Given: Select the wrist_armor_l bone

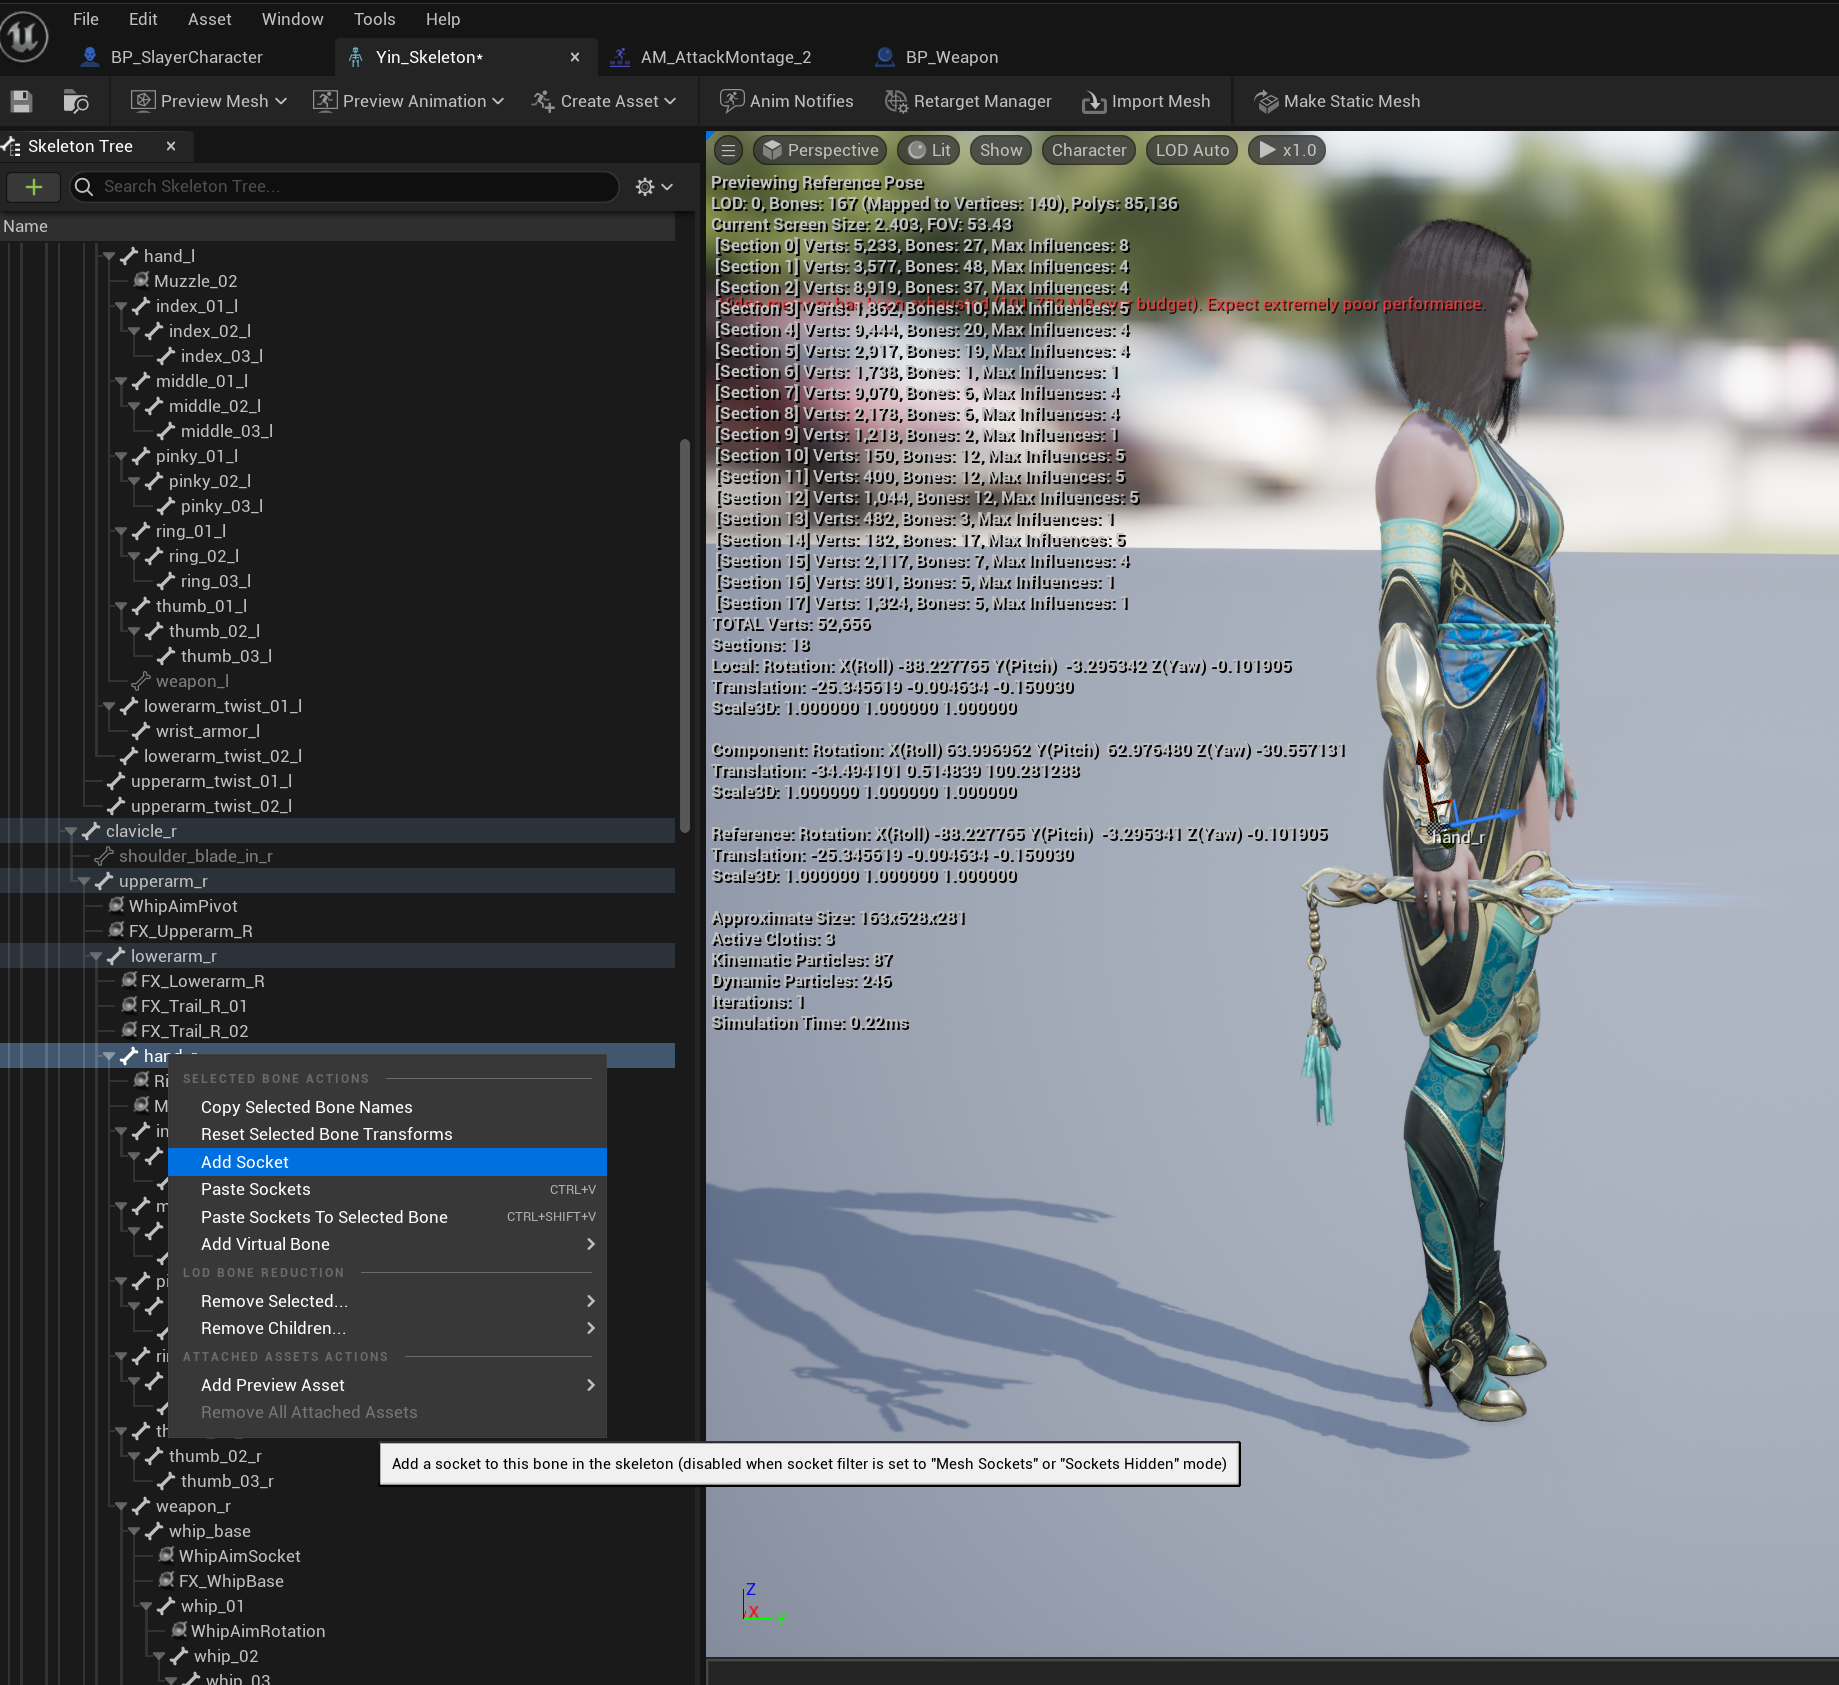Looking at the screenshot, I should click(207, 731).
